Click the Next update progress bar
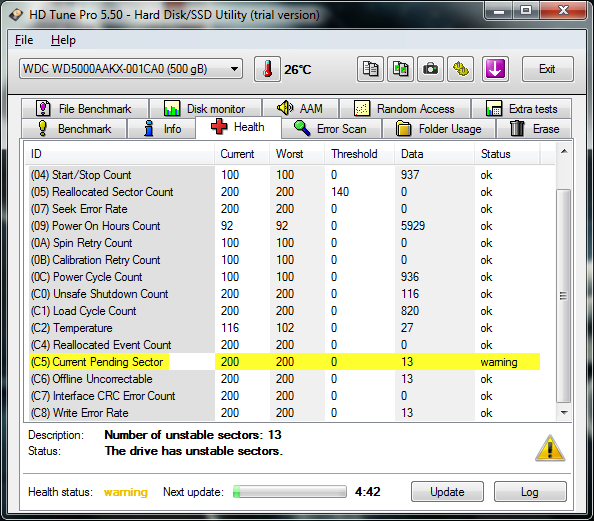Screen dimensions: 594x521 tap(289, 492)
